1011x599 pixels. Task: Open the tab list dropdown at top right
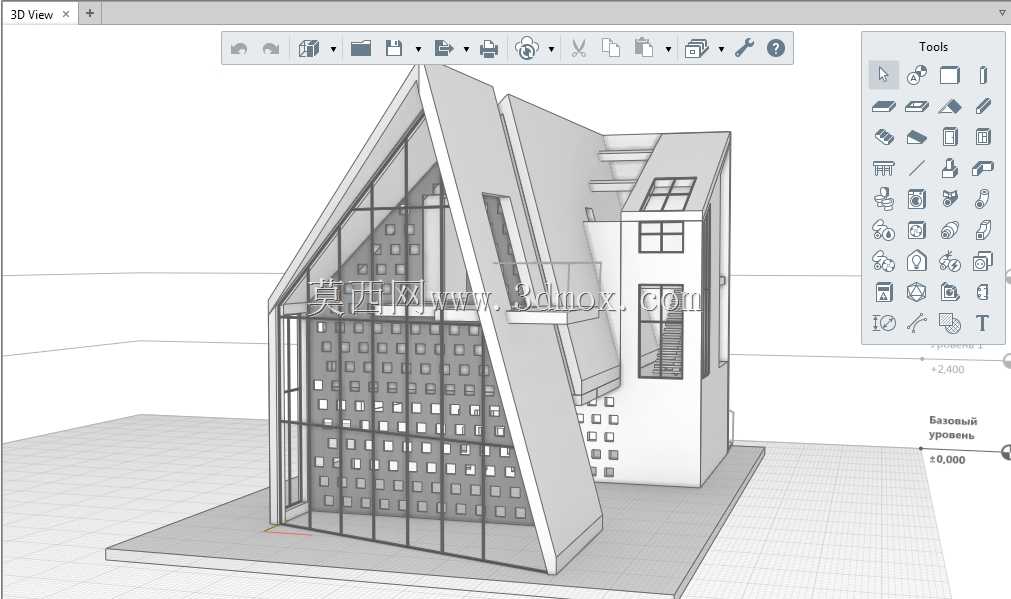(x=1002, y=12)
